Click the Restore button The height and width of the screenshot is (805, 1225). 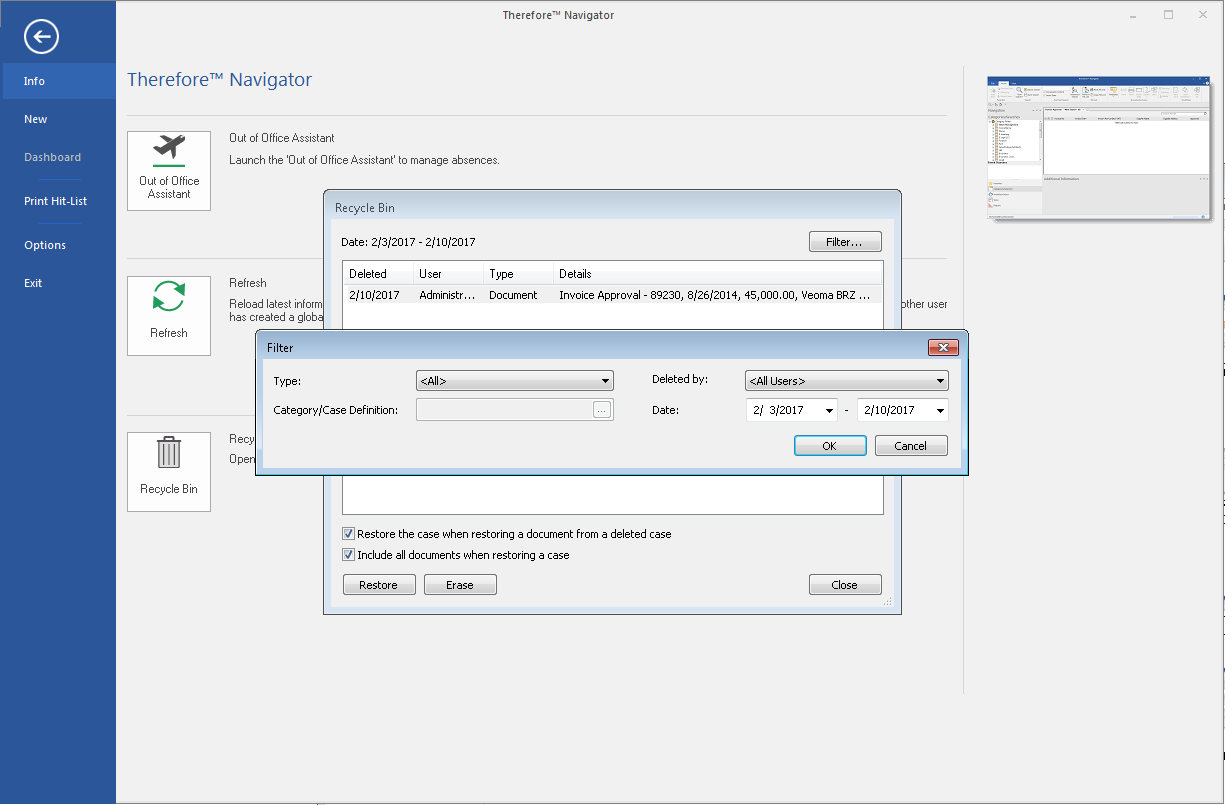(x=379, y=584)
